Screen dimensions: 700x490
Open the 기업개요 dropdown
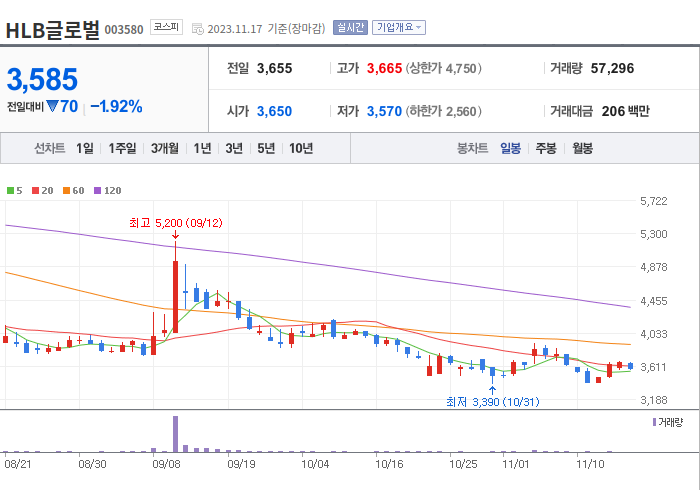click(x=399, y=28)
